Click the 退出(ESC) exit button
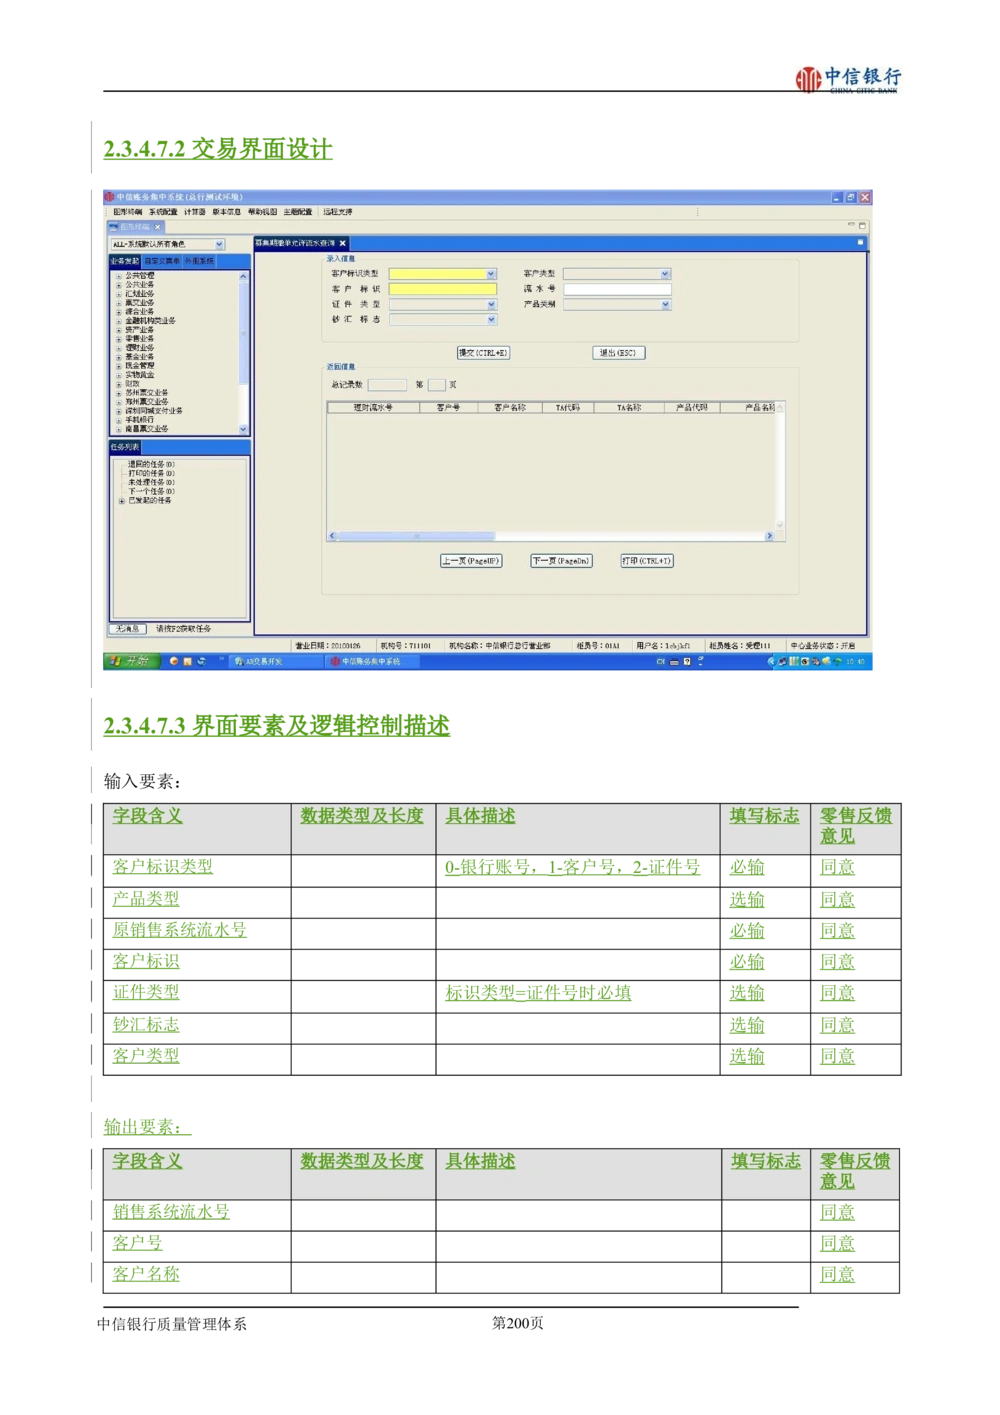The width and height of the screenshot is (1000, 1415). [618, 353]
